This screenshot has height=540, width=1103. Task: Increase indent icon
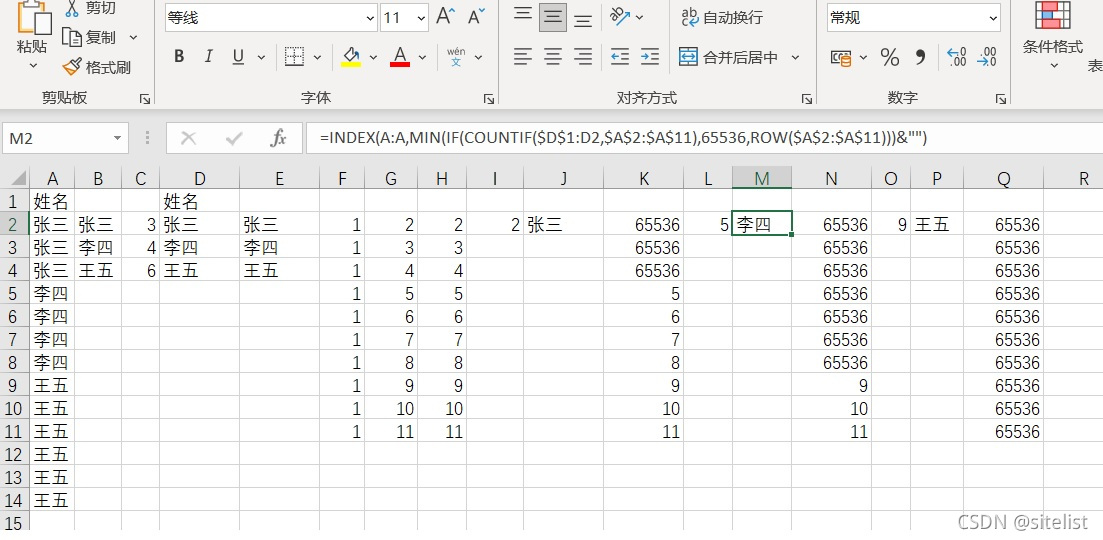[x=650, y=57]
